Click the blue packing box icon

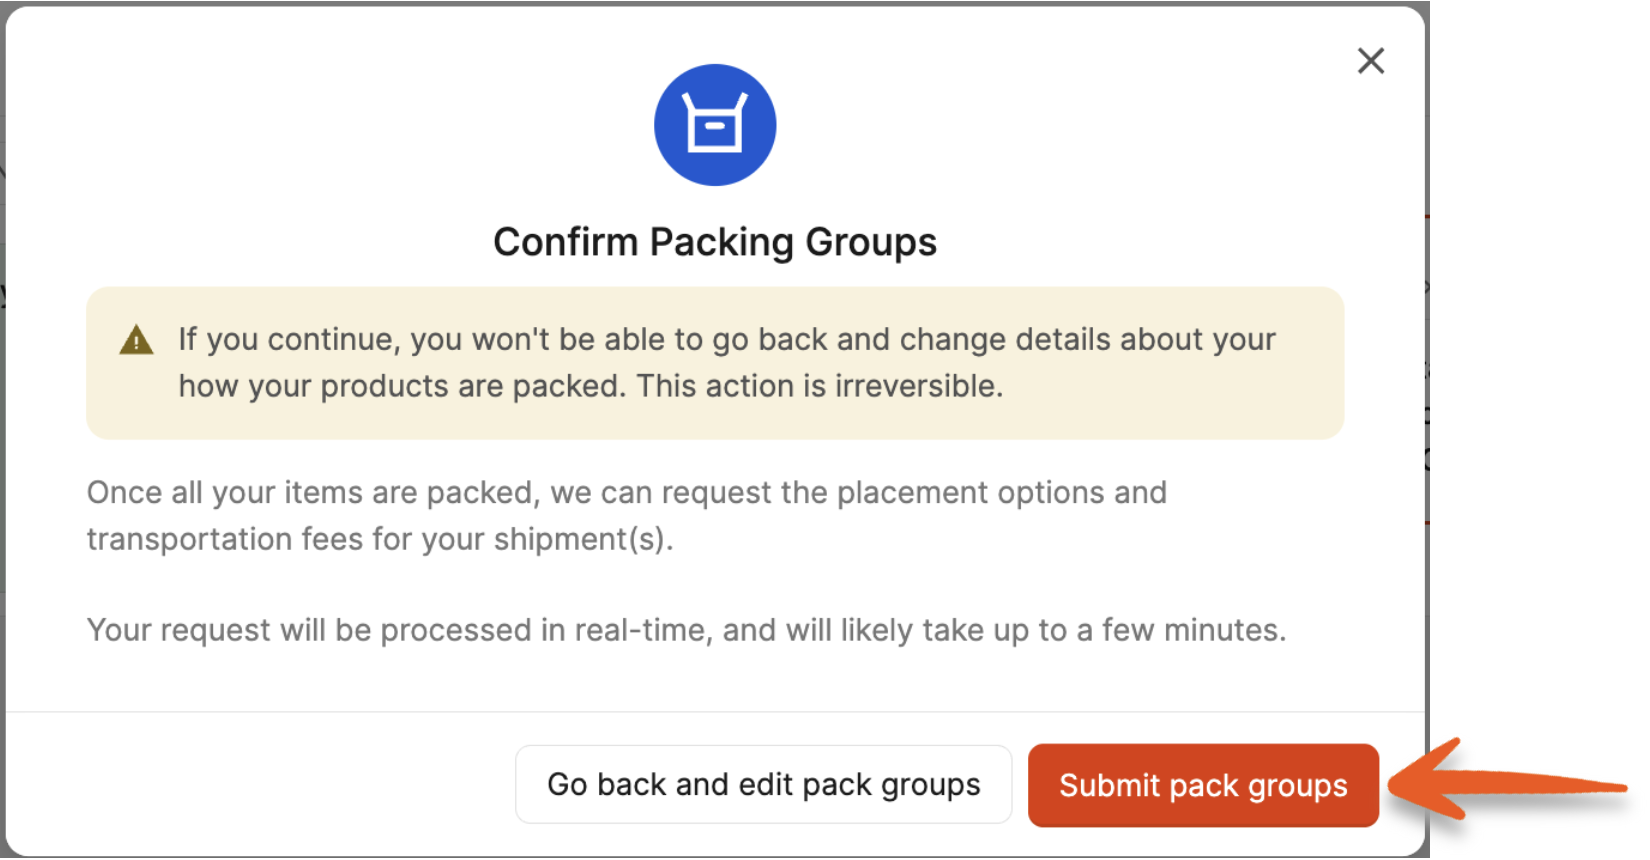714,125
